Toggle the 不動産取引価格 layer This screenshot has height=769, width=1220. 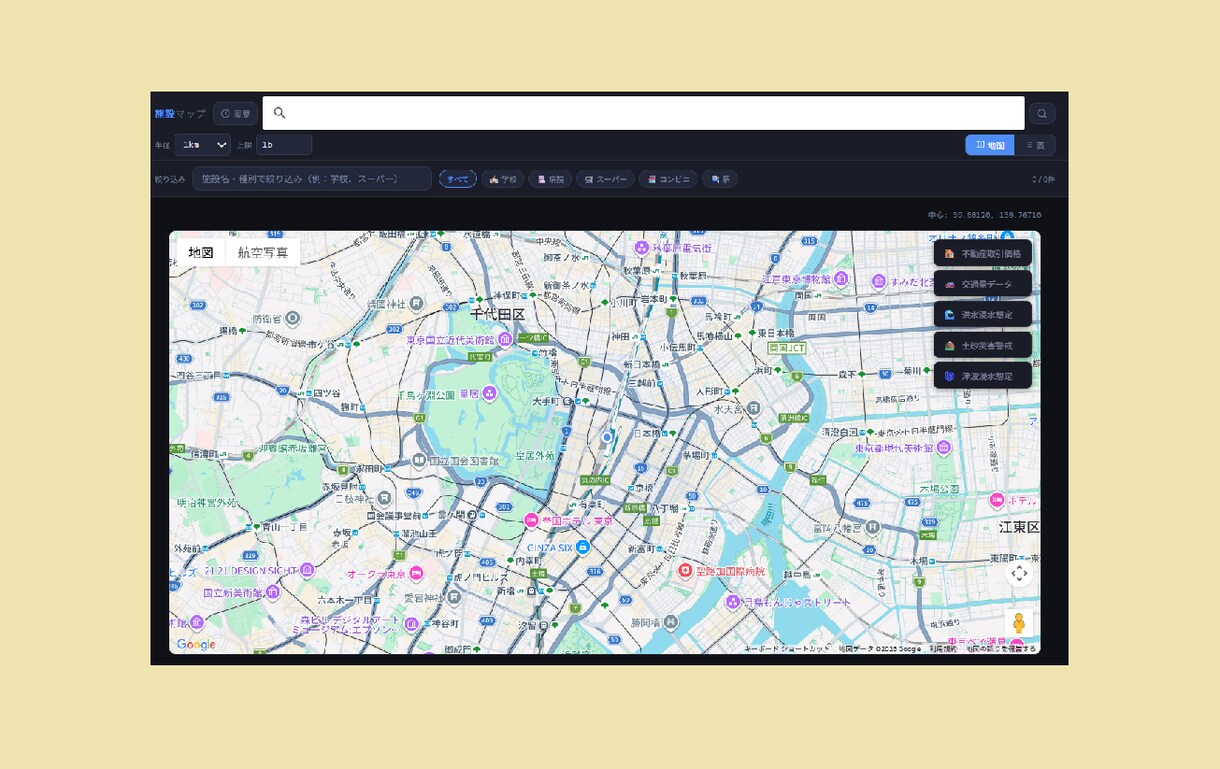983,254
